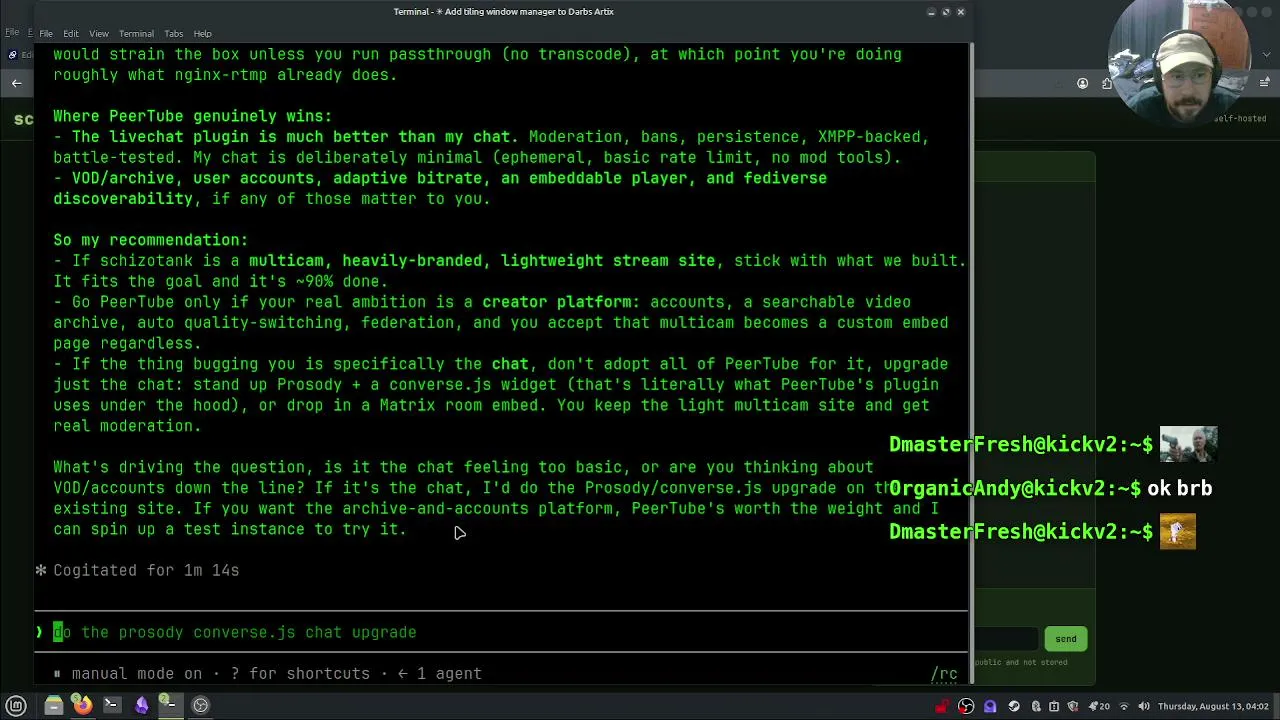Click DmasterFresh's second chat emote thumbnail
Viewport: 1280px width, 720px height.
click(x=1178, y=531)
